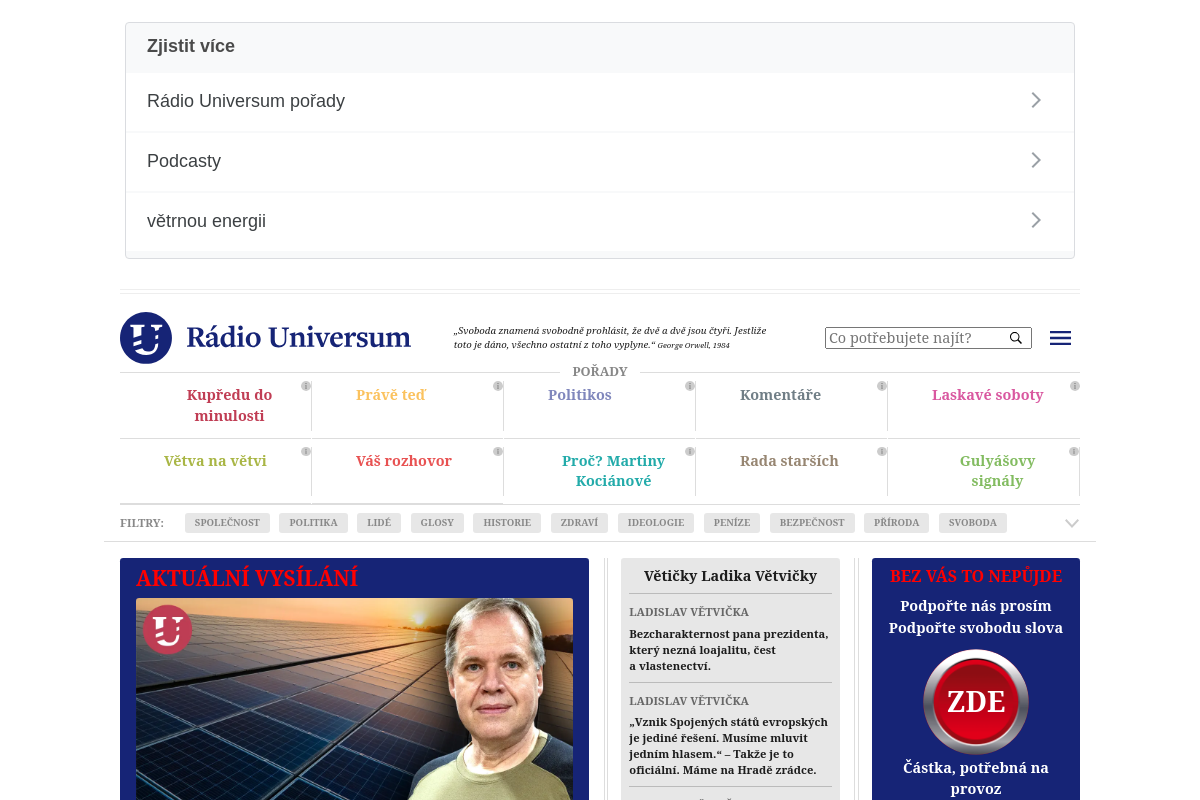Open Proč? Martiny Kociánové show
Image resolution: width=1200 pixels, height=800 pixels.
pos(613,471)
